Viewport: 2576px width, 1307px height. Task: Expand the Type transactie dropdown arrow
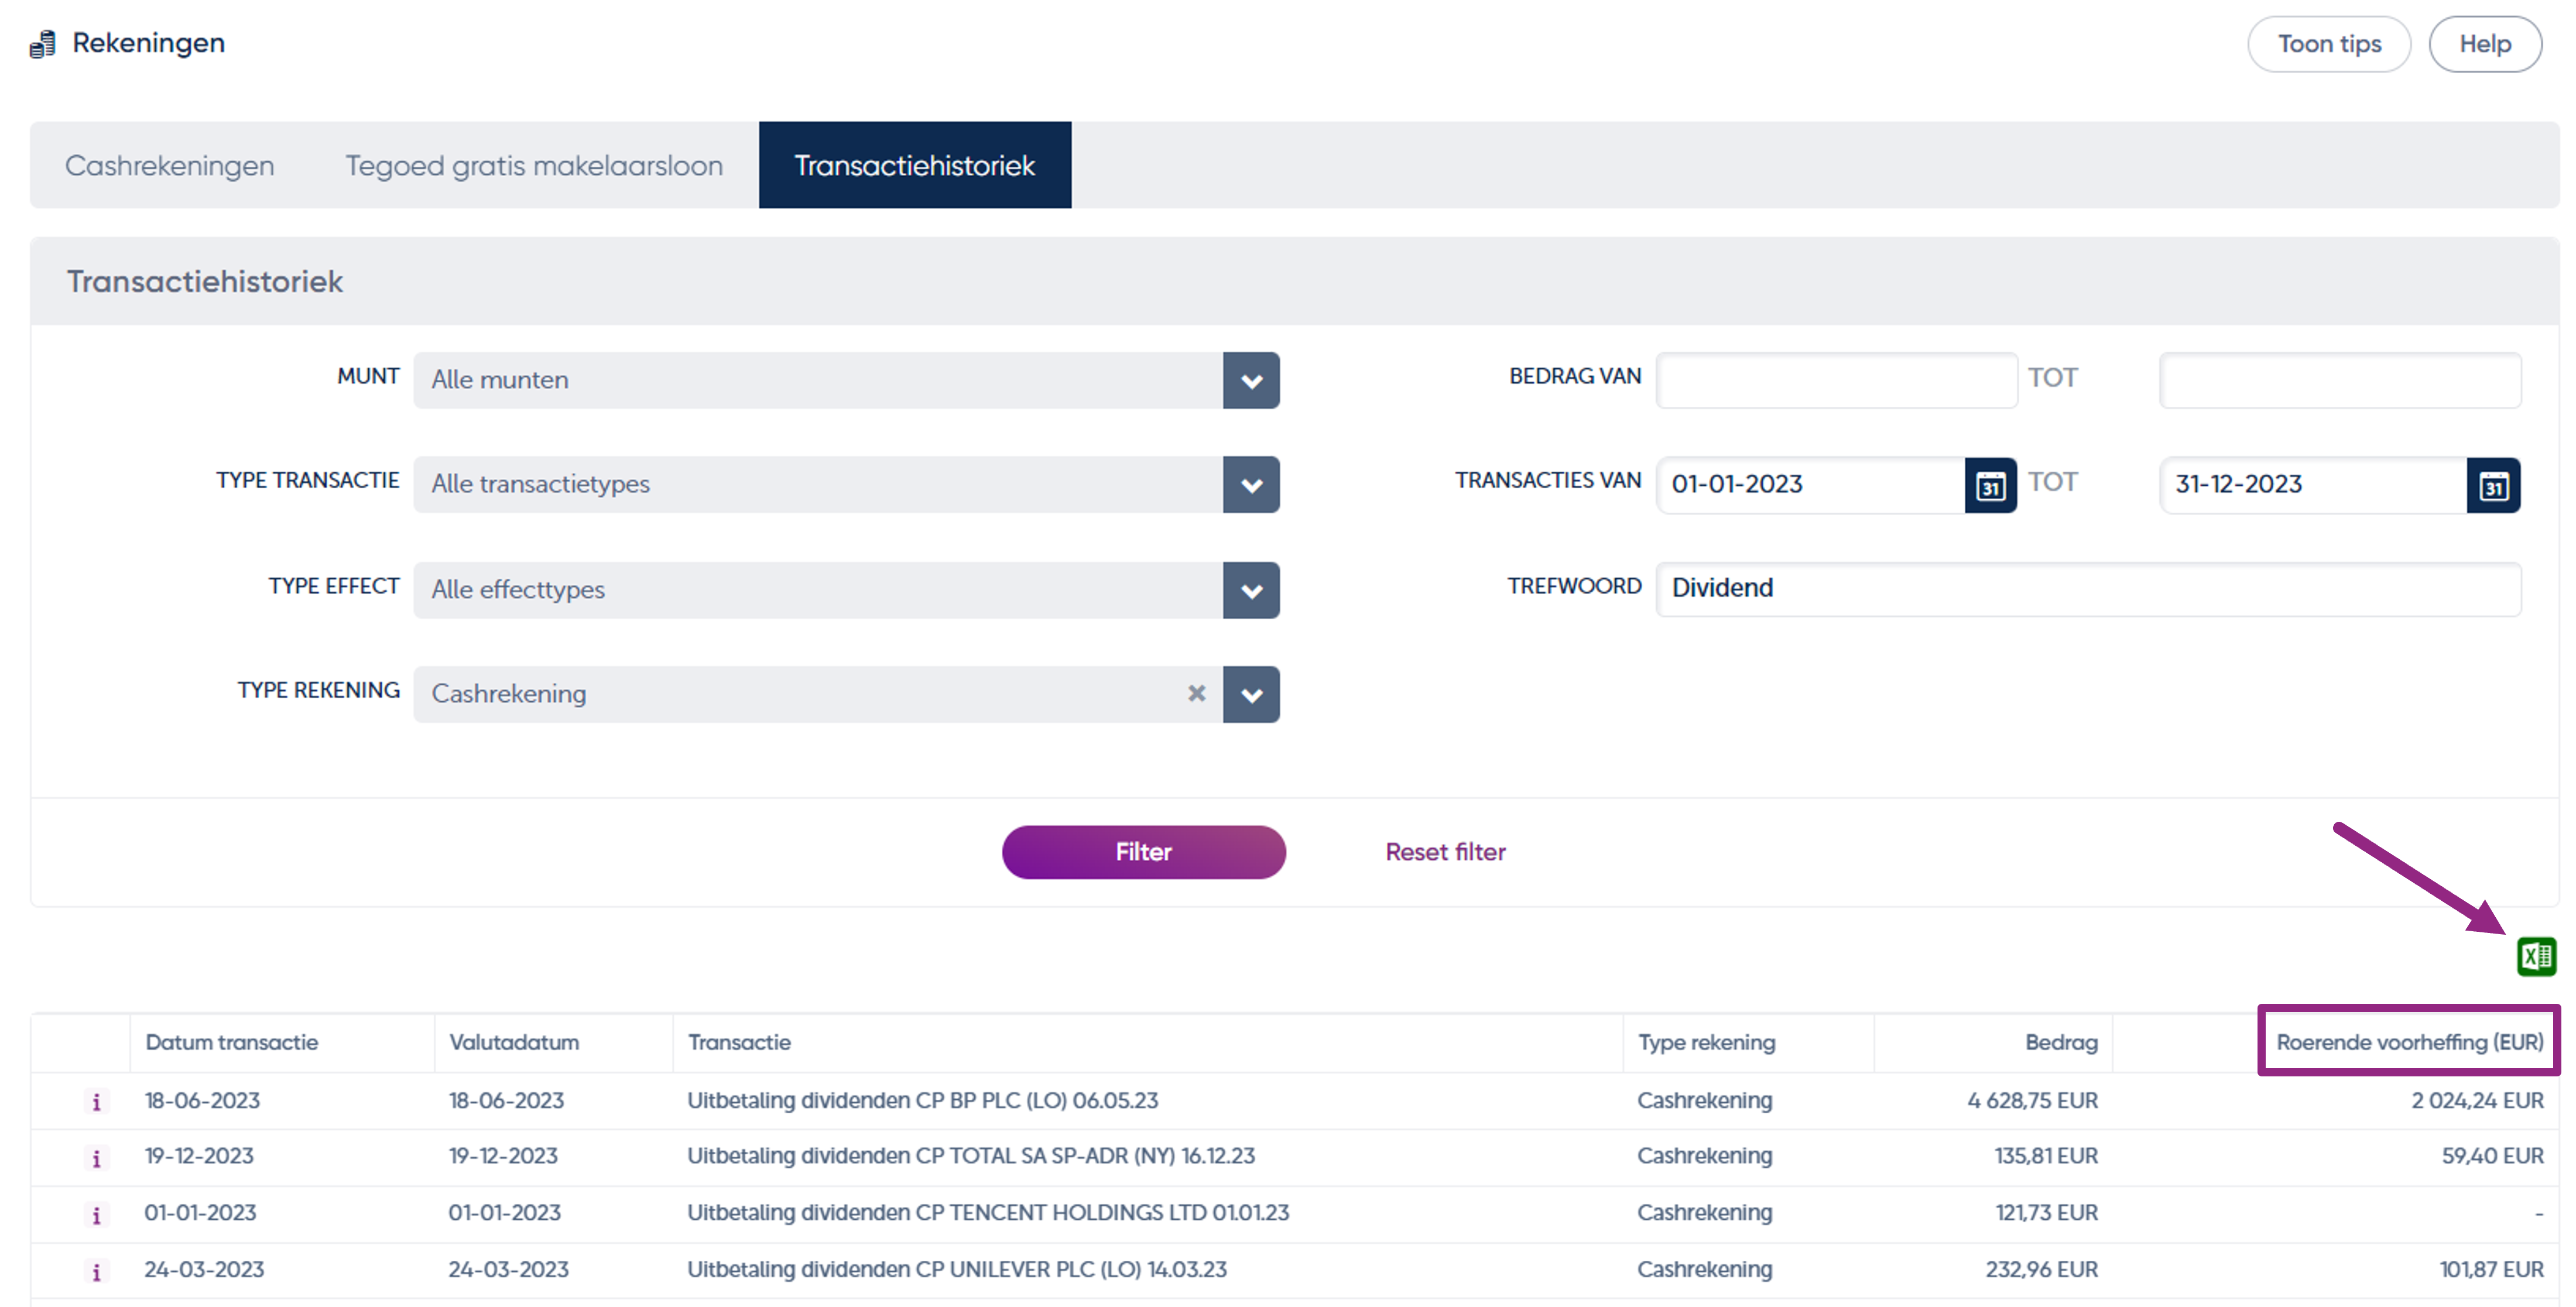click(1251, 485)
